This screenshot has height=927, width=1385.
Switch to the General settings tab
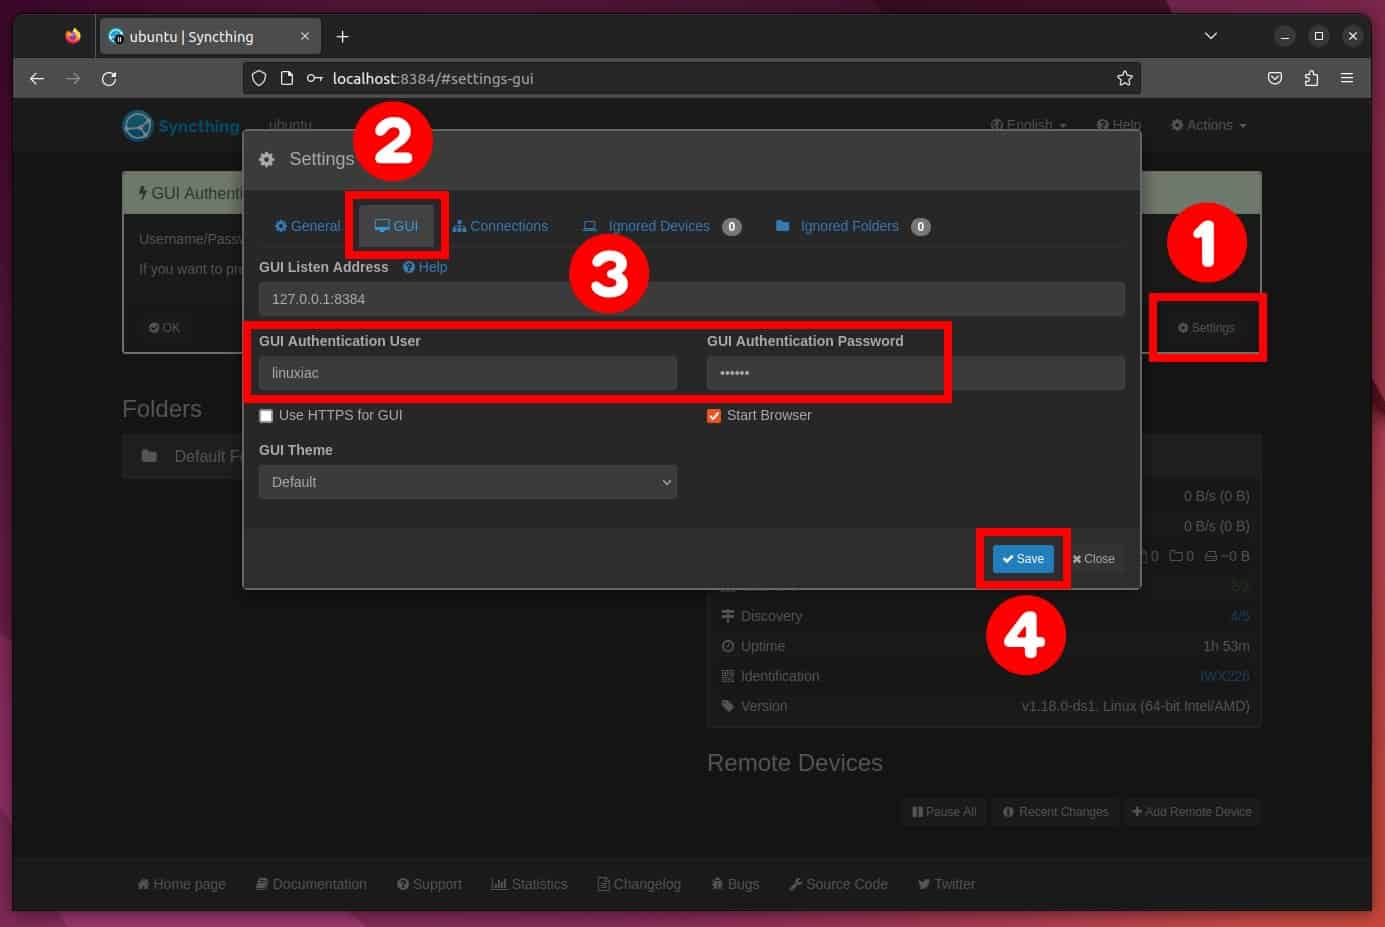pyautogui.click(x=306, y=226)
